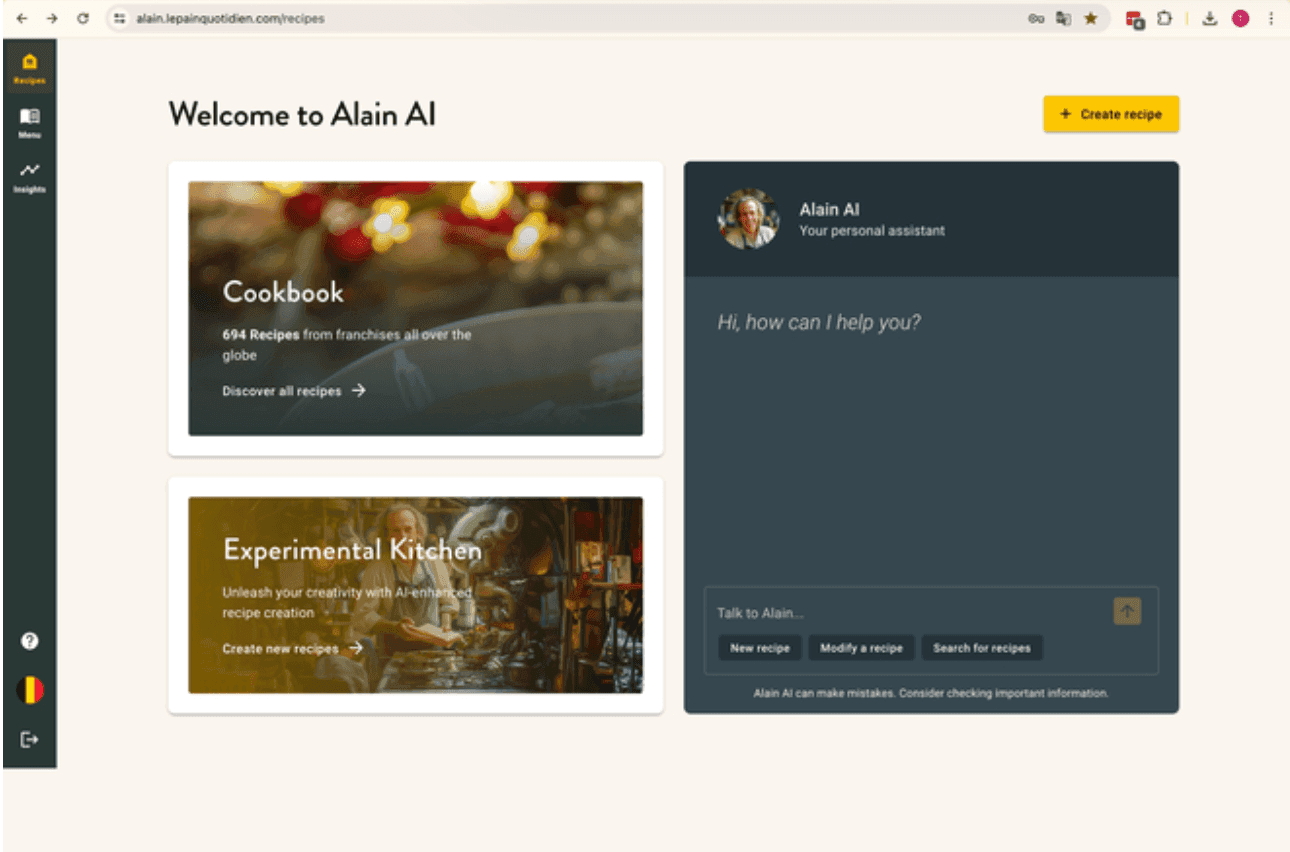Viewport: 1290px width, 852px height.
Task: Open the browser downloads icon
Action: pyautogui.click(x=1210, y=18)
